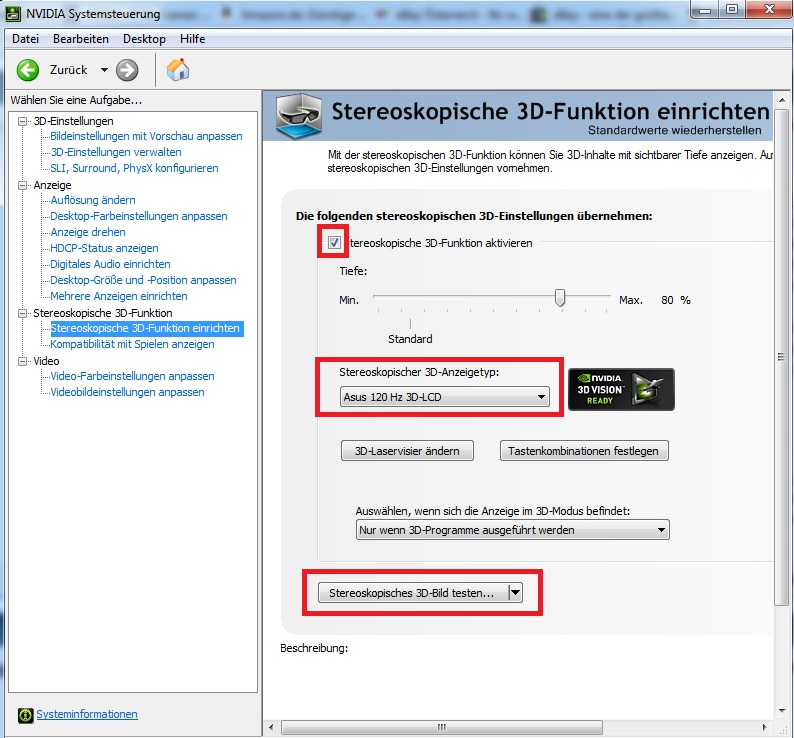Open the Stereoskopischer 3D-Anzeigetyp dropdown
The image size is (794, 738).
click(444, 397)
